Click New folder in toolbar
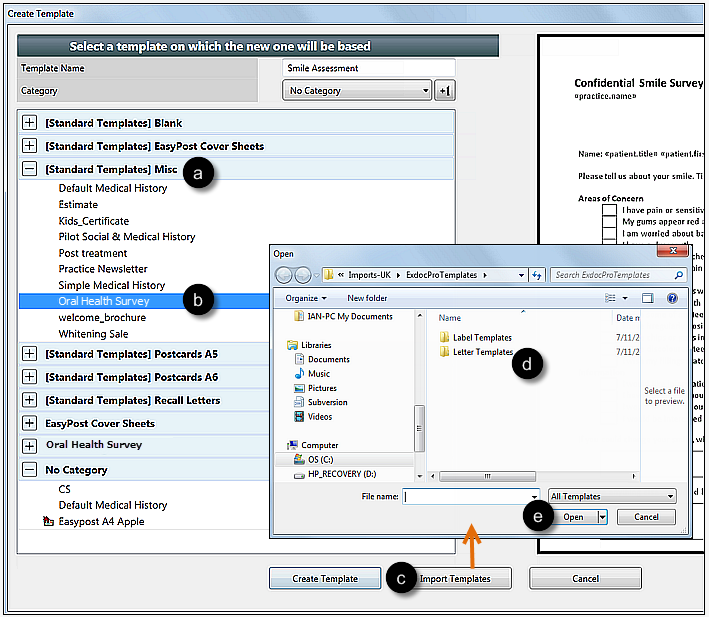Image resolution: width=709 pixels, height=617 pixels. point(367,298)
